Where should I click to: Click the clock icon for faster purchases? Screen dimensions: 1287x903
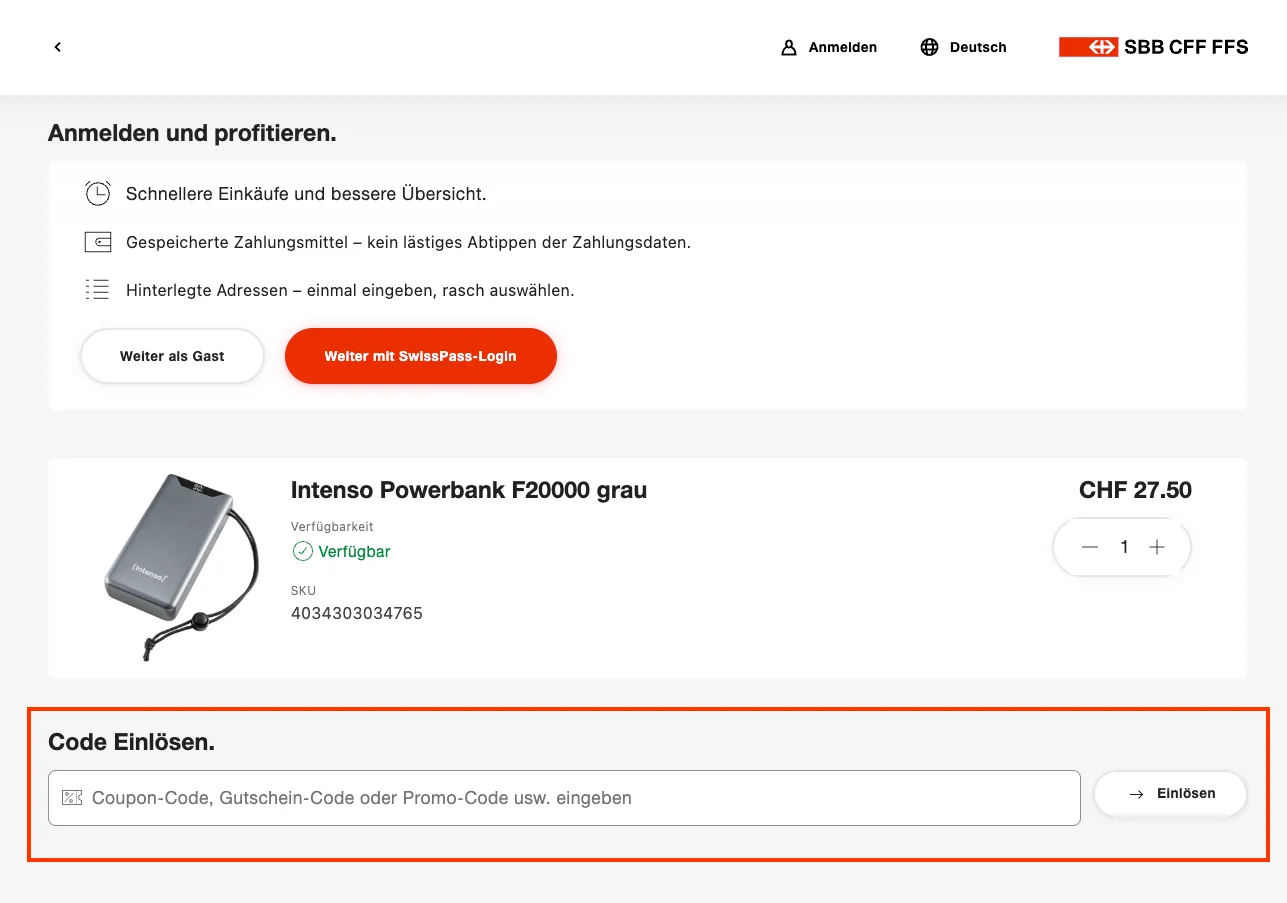tap(98, 193)
